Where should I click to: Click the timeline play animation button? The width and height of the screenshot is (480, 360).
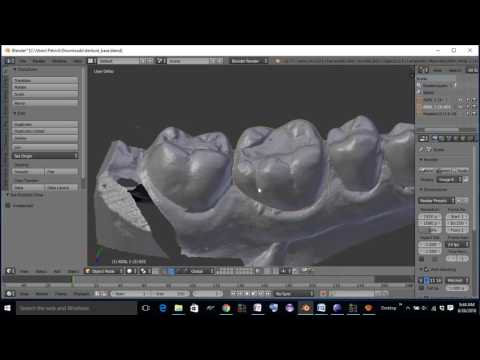click(254, 294)
